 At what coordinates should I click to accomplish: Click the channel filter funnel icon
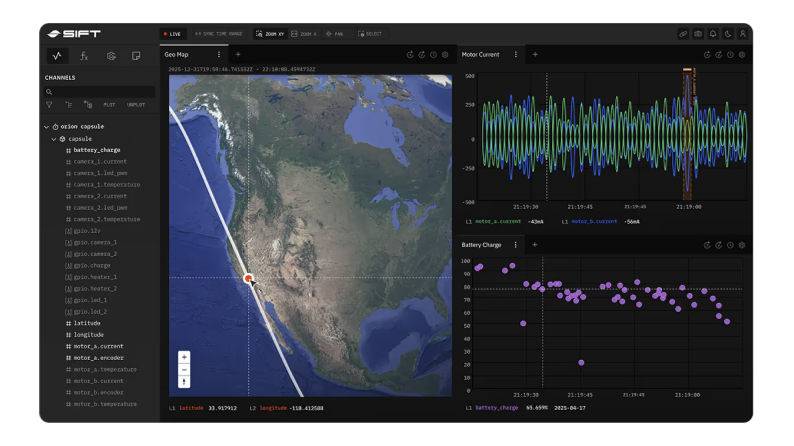click(49, 105)
